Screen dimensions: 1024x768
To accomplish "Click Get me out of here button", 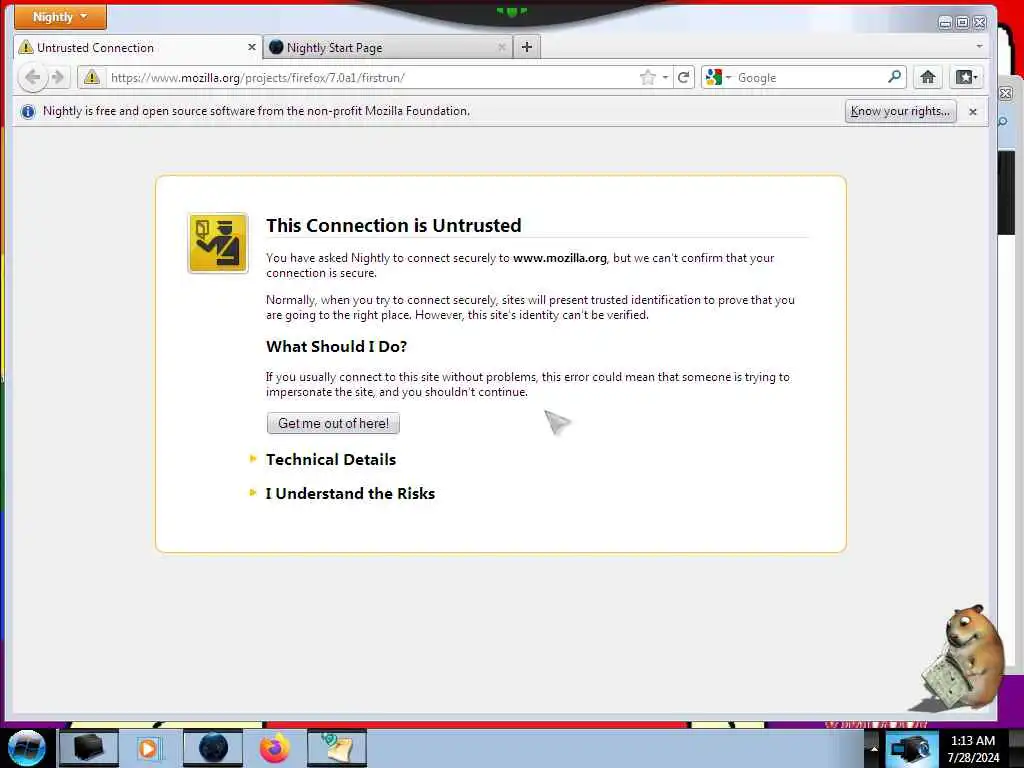I will coord(333,423).
